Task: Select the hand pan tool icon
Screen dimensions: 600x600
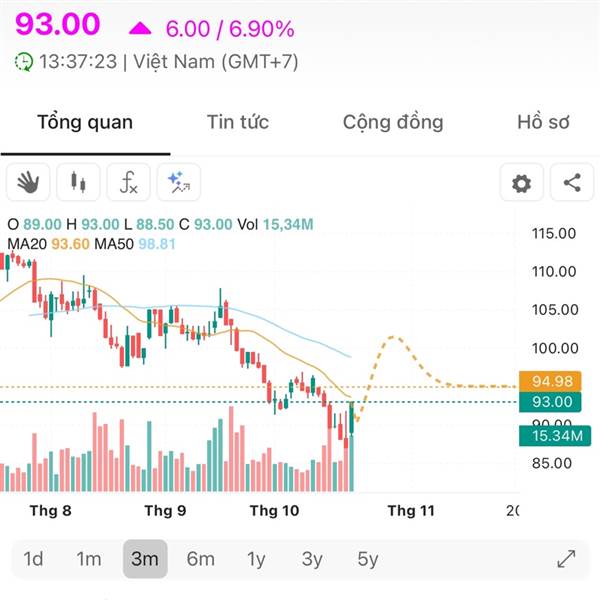Action: click(x=28, y=183)
